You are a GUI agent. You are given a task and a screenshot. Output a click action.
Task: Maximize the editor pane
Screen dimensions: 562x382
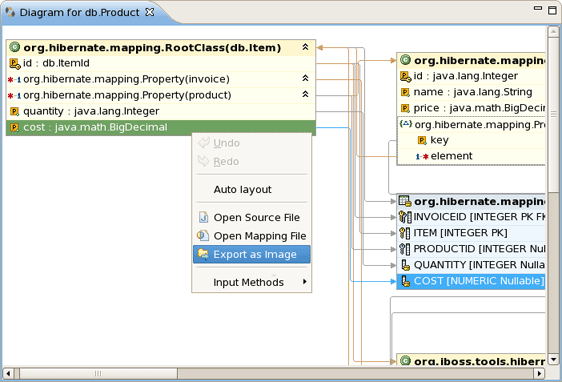point(553,10)
